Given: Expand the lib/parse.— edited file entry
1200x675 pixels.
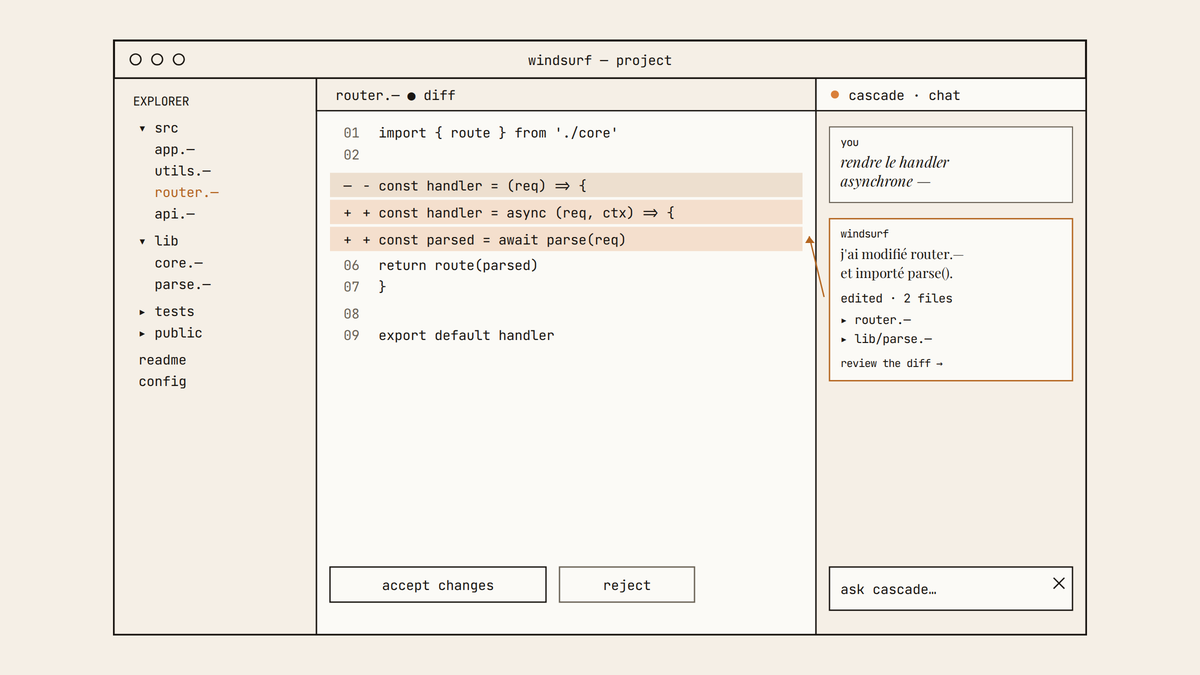Looking at the screenshot, I should (x=844, y=340).
